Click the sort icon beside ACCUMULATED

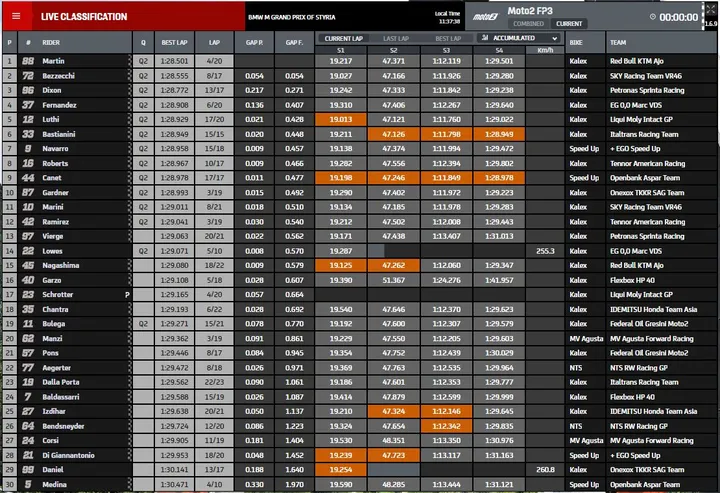(485, 38)
